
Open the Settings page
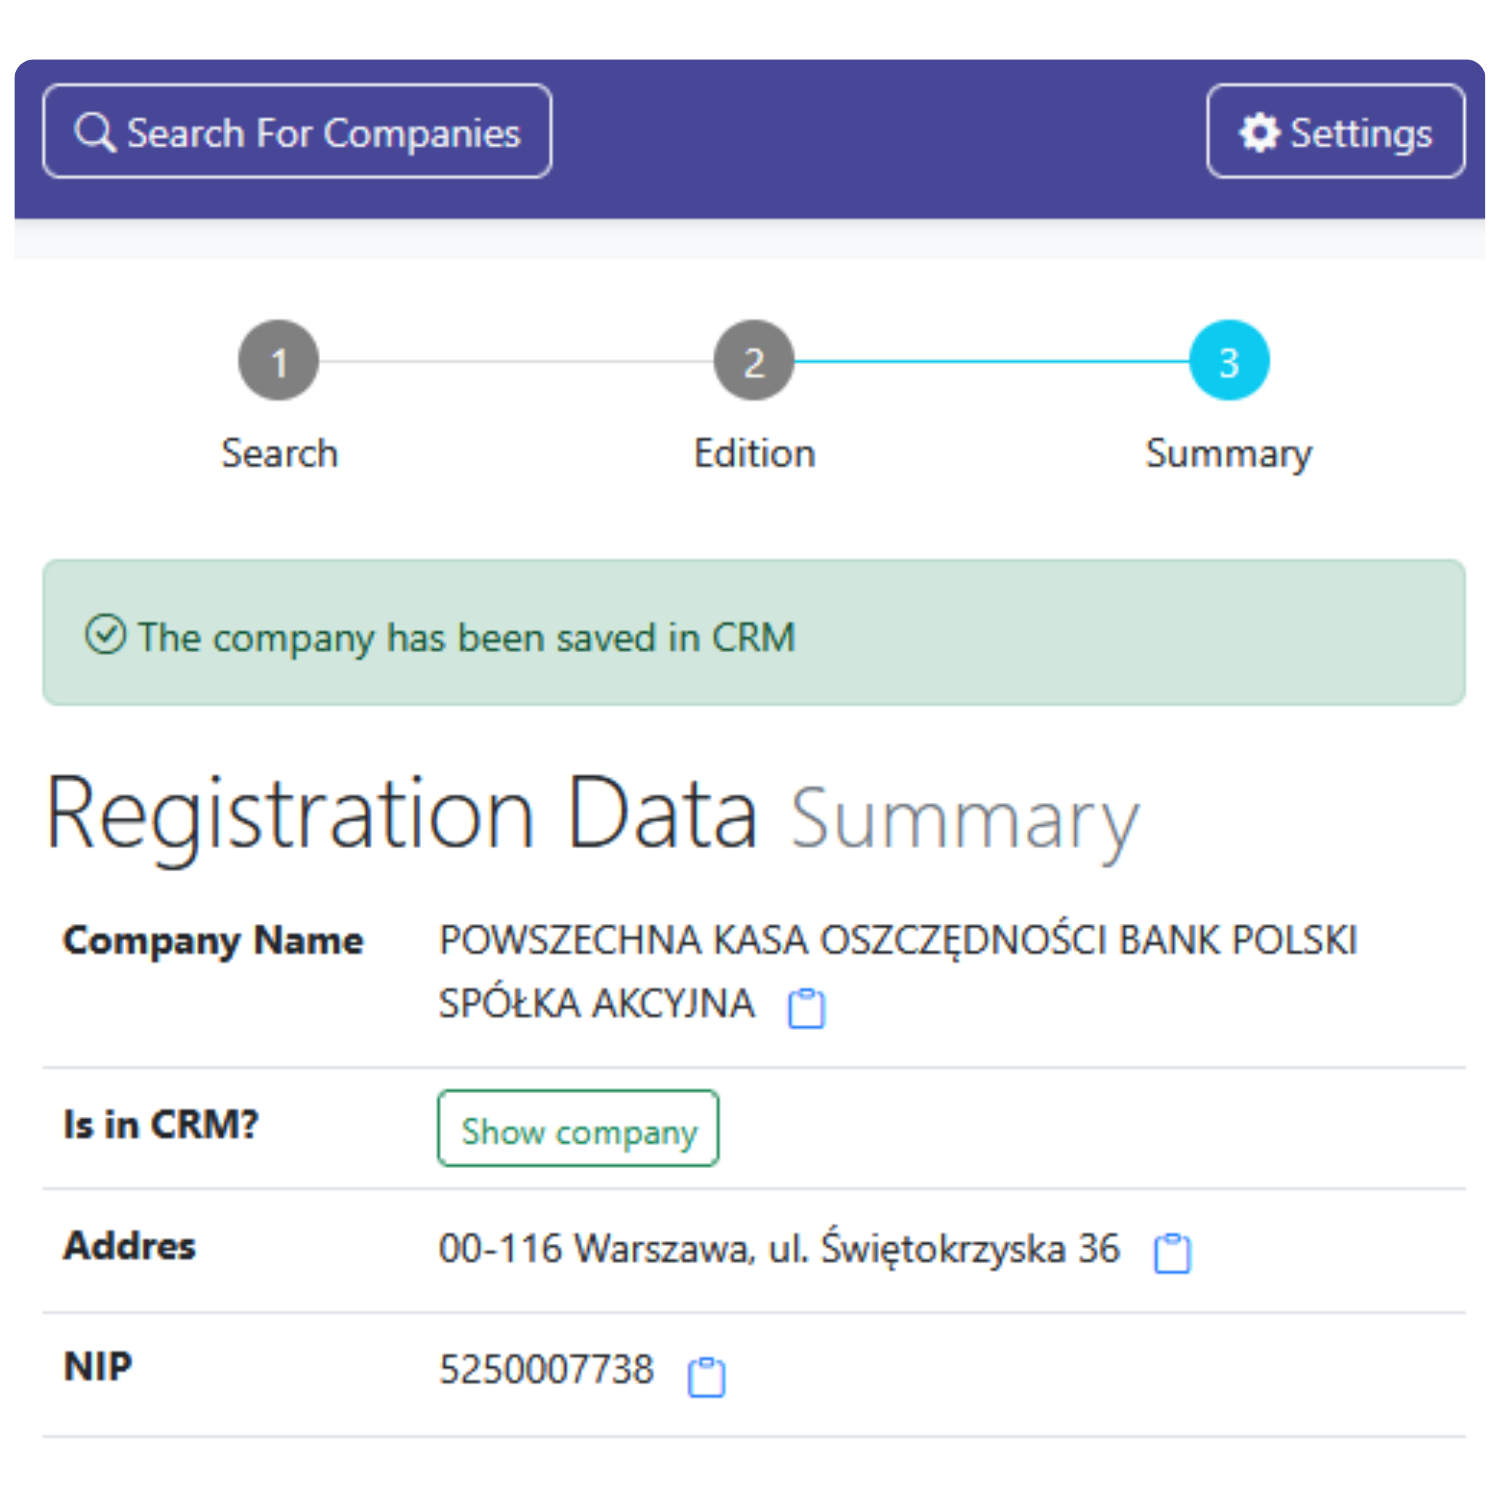pyautogui.click(x=1335, y=132)
